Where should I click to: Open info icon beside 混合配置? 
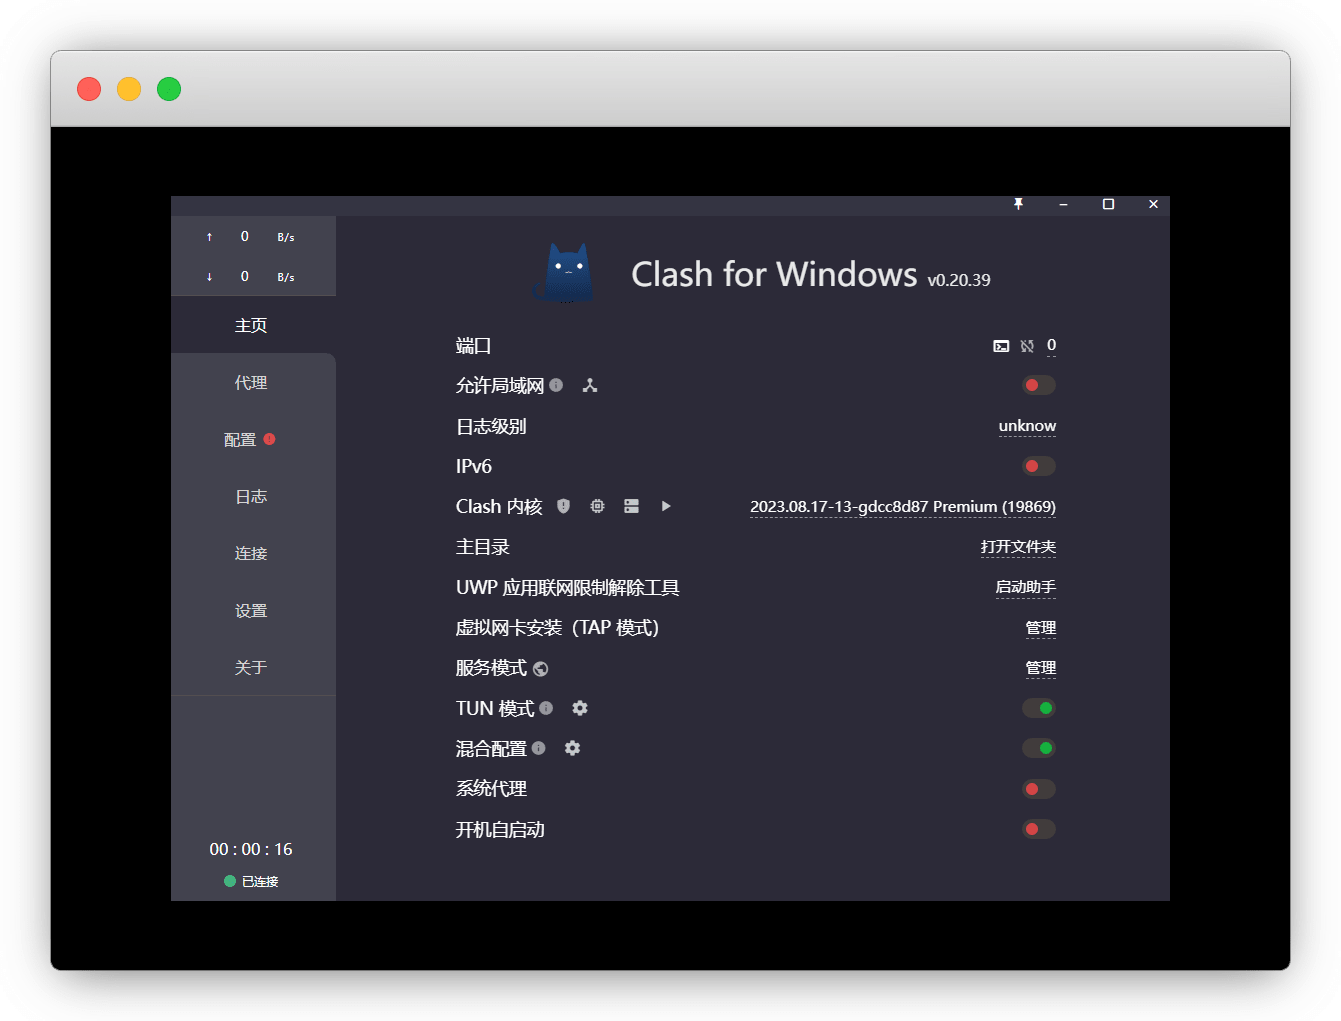tap(539, 748)
